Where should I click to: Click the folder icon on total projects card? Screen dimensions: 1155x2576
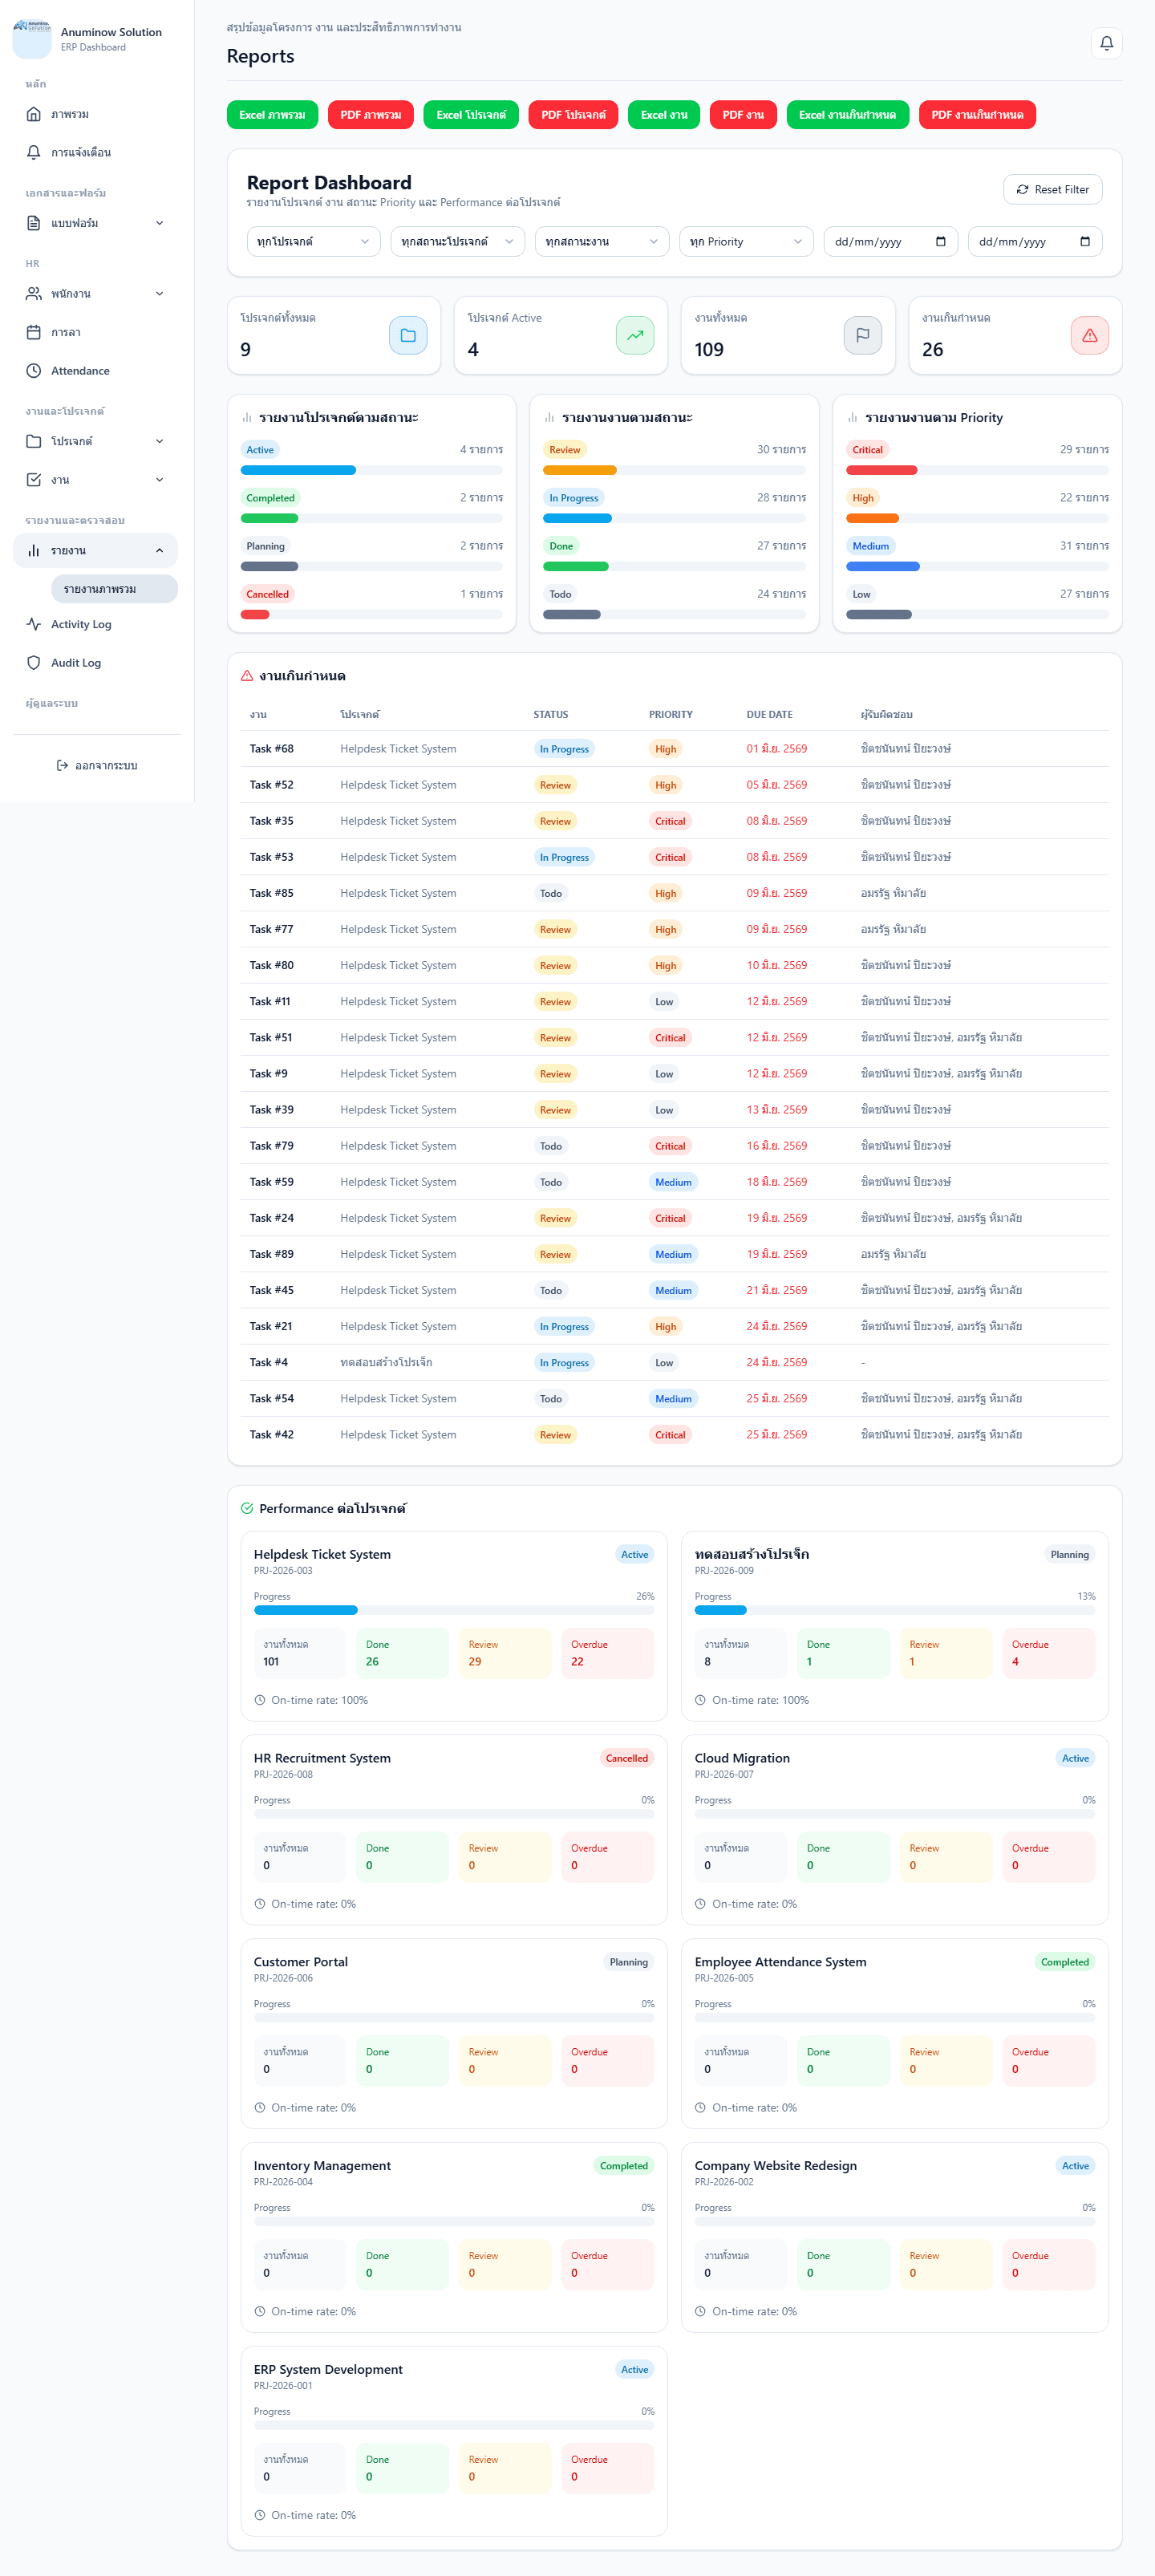408,336
